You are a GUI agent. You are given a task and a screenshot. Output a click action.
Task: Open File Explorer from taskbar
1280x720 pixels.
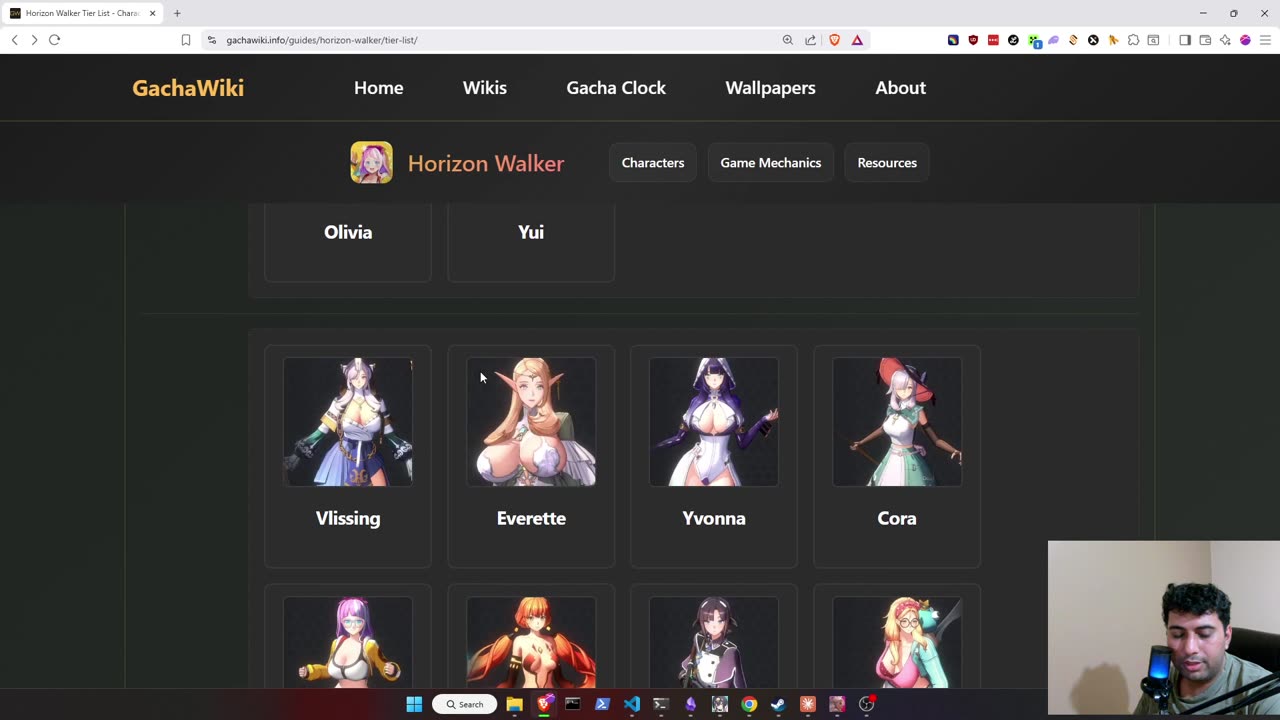[514, 704]
